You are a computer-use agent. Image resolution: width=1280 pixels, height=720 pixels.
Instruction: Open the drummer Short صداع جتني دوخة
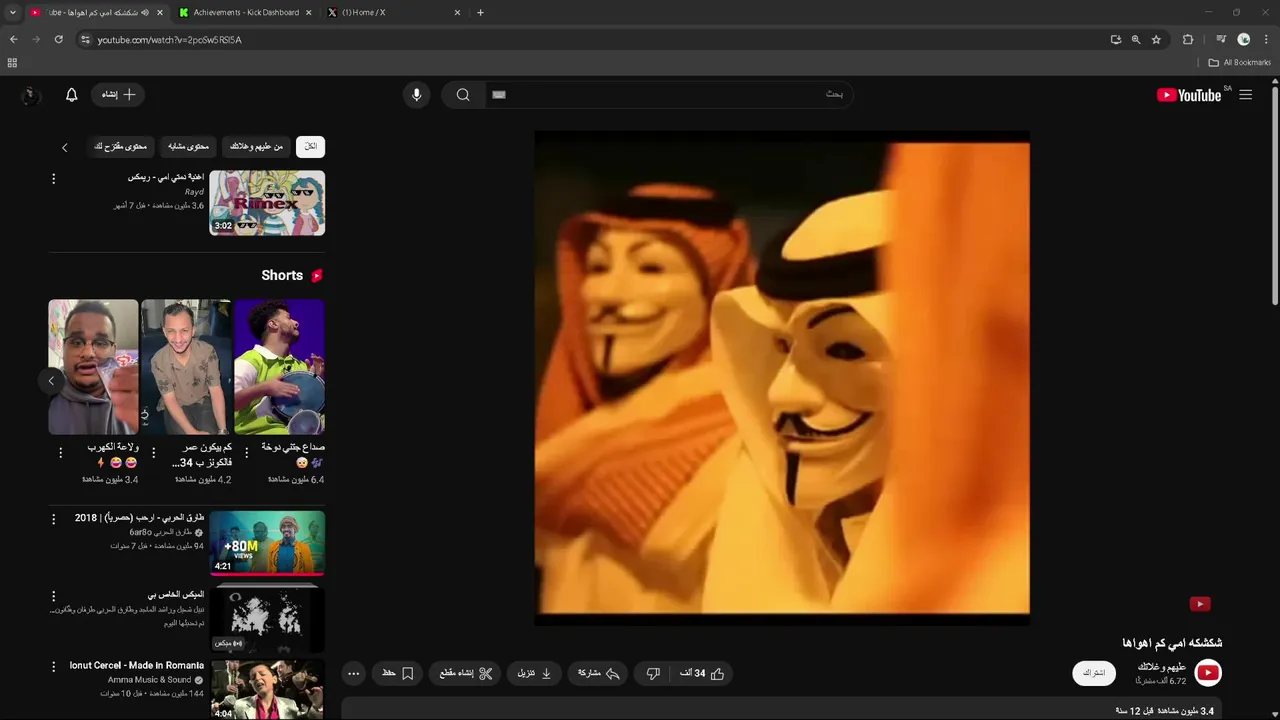279,367
